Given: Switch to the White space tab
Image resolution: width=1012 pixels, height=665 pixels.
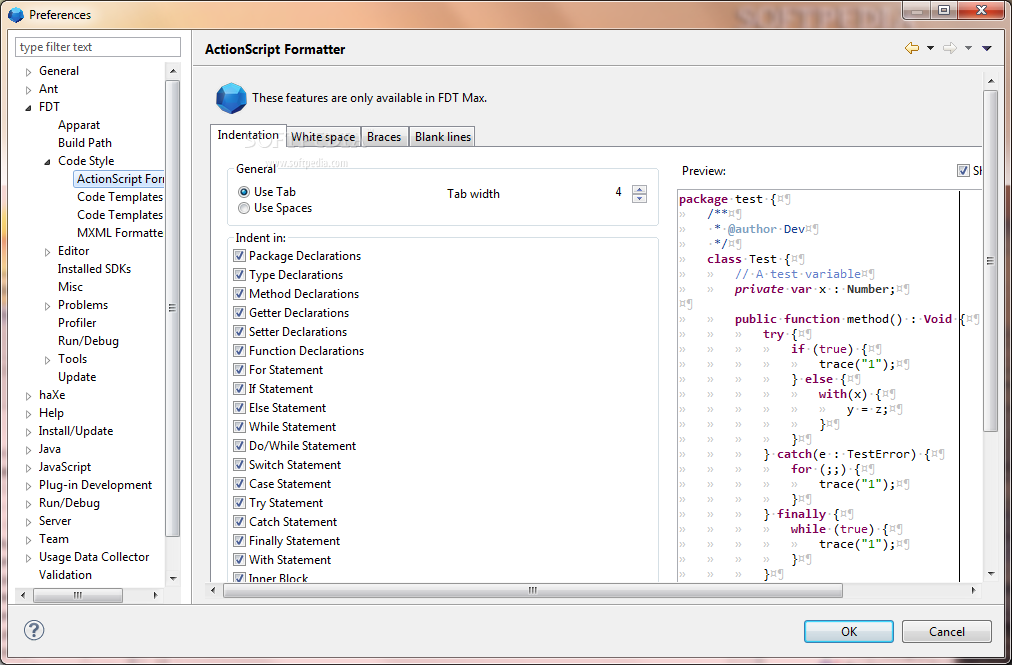Looking at the screenshot, I should pyautogui.click(x=323, y=137).
